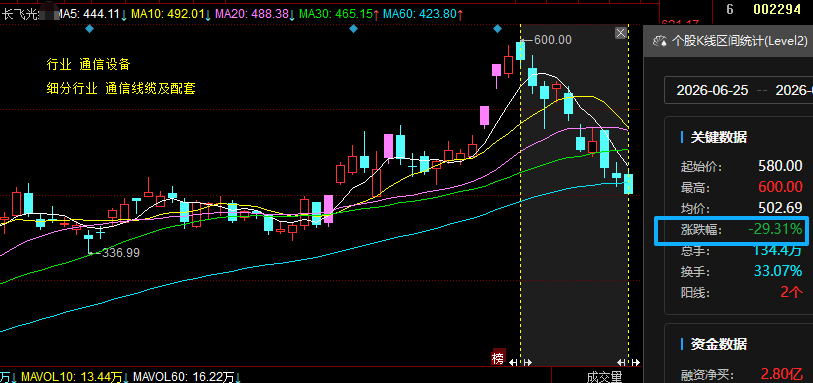Click the interval statistics panel header icon
The height and width of the screenshot is (383, 813).
[x=660, y=41]
